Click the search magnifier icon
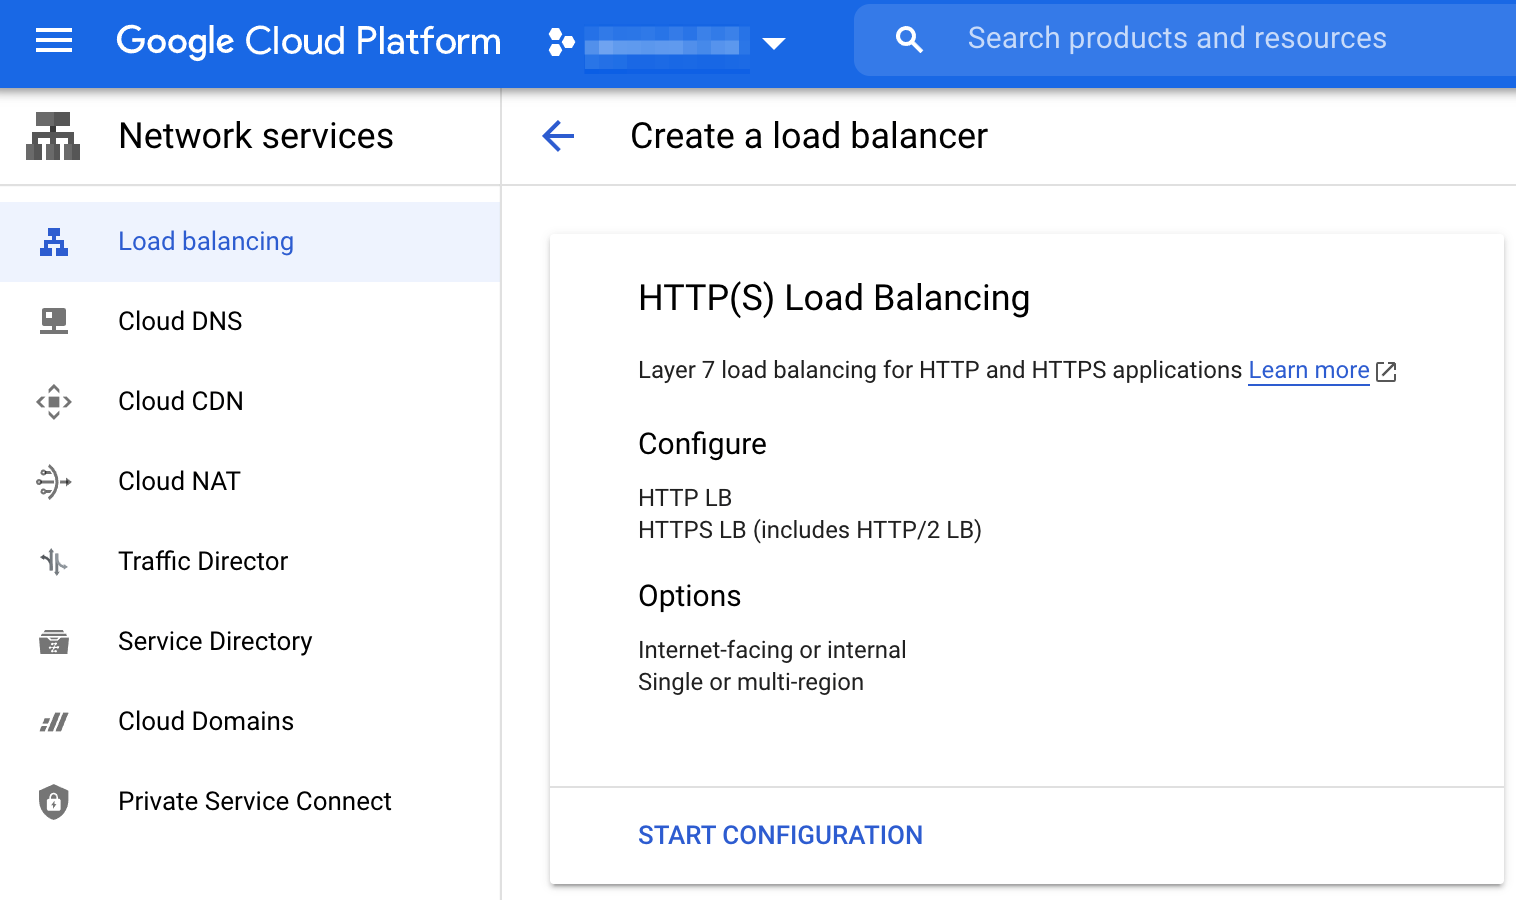 909,40
